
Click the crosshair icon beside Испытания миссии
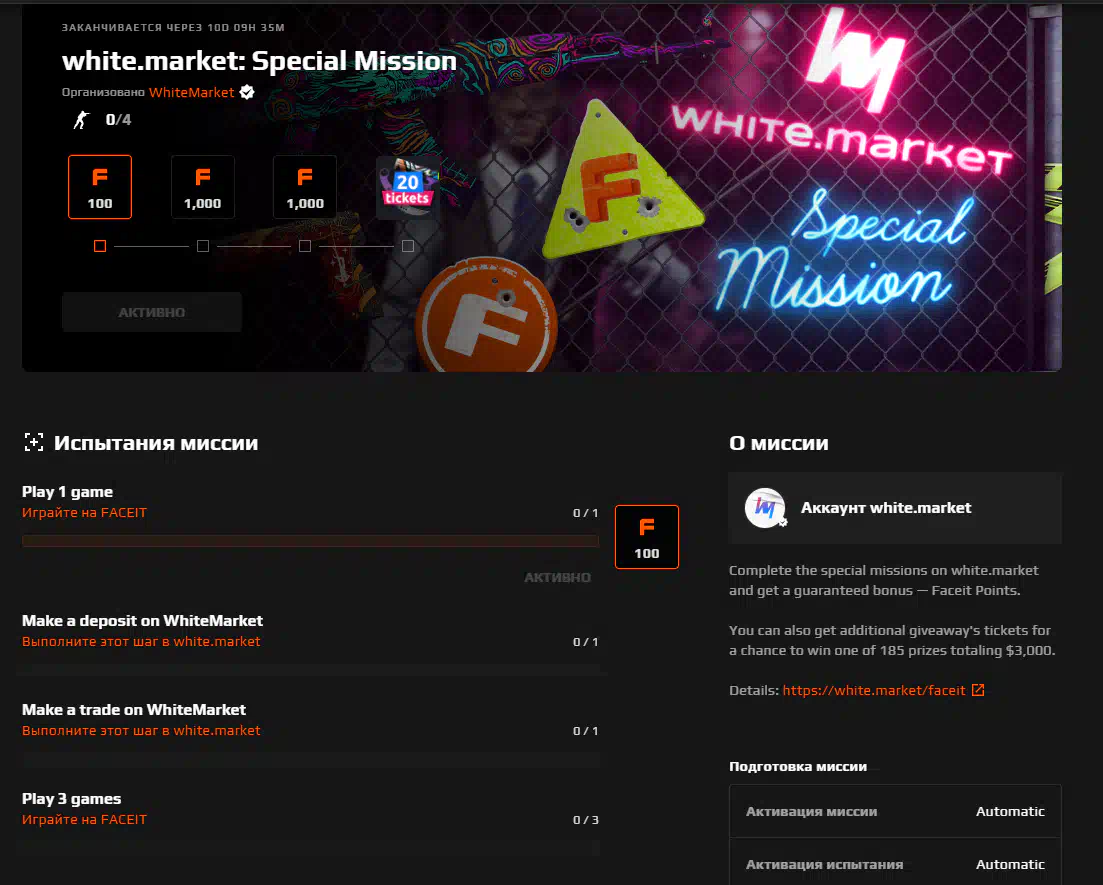pyautogui.click(x=34, y=442)
